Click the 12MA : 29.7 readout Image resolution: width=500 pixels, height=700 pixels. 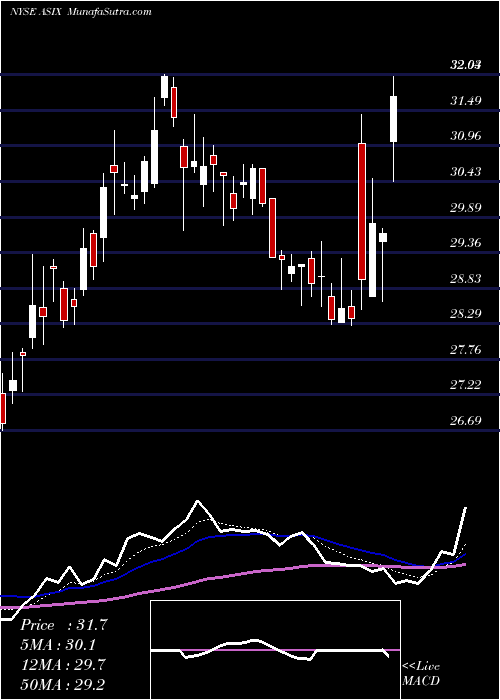coord(63,664)
